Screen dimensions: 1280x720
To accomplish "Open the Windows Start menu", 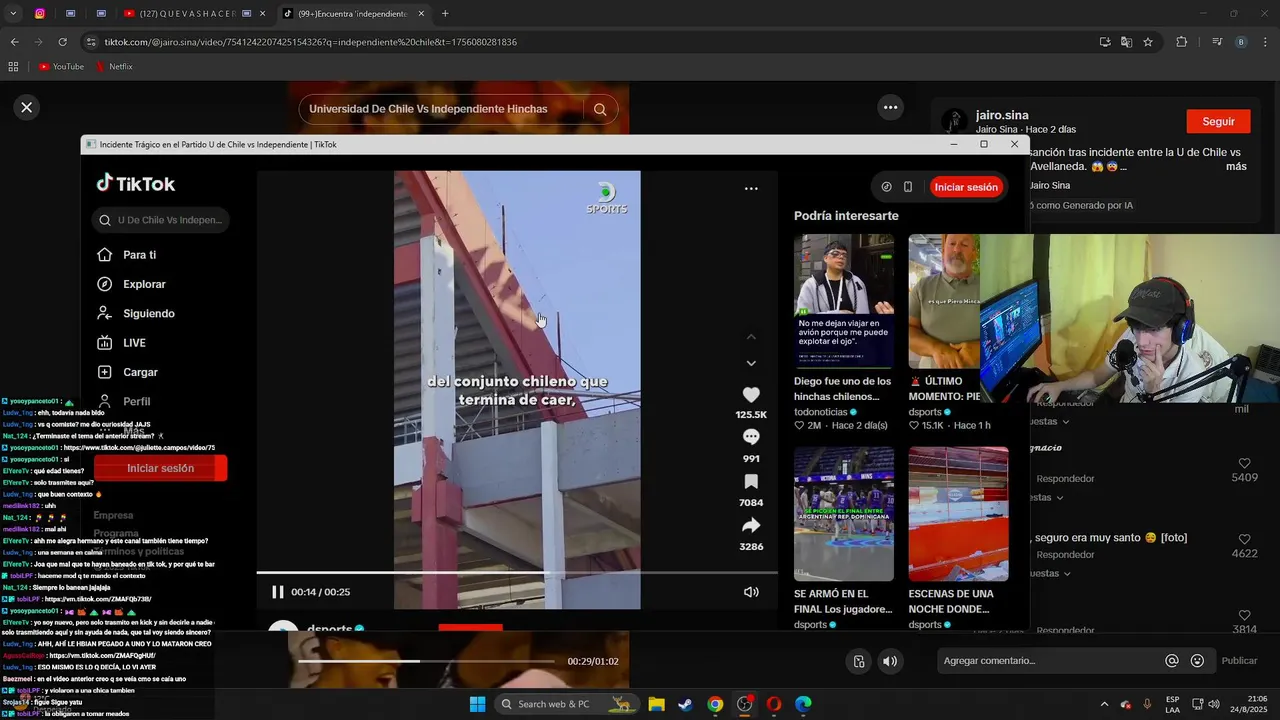I will pyautogui.click(x=477, y=704).
